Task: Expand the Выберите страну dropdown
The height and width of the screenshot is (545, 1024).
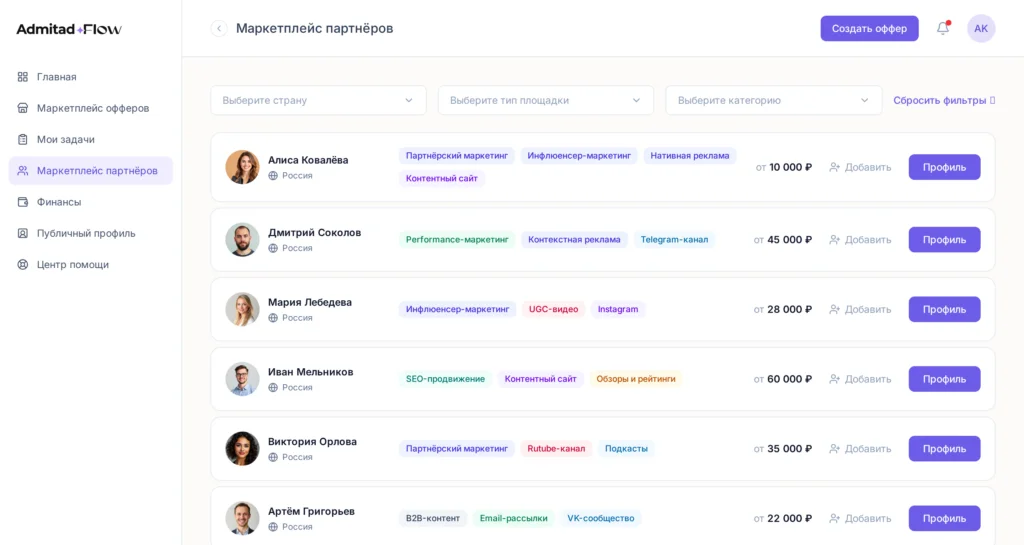Action: click(x=318, y=101)
